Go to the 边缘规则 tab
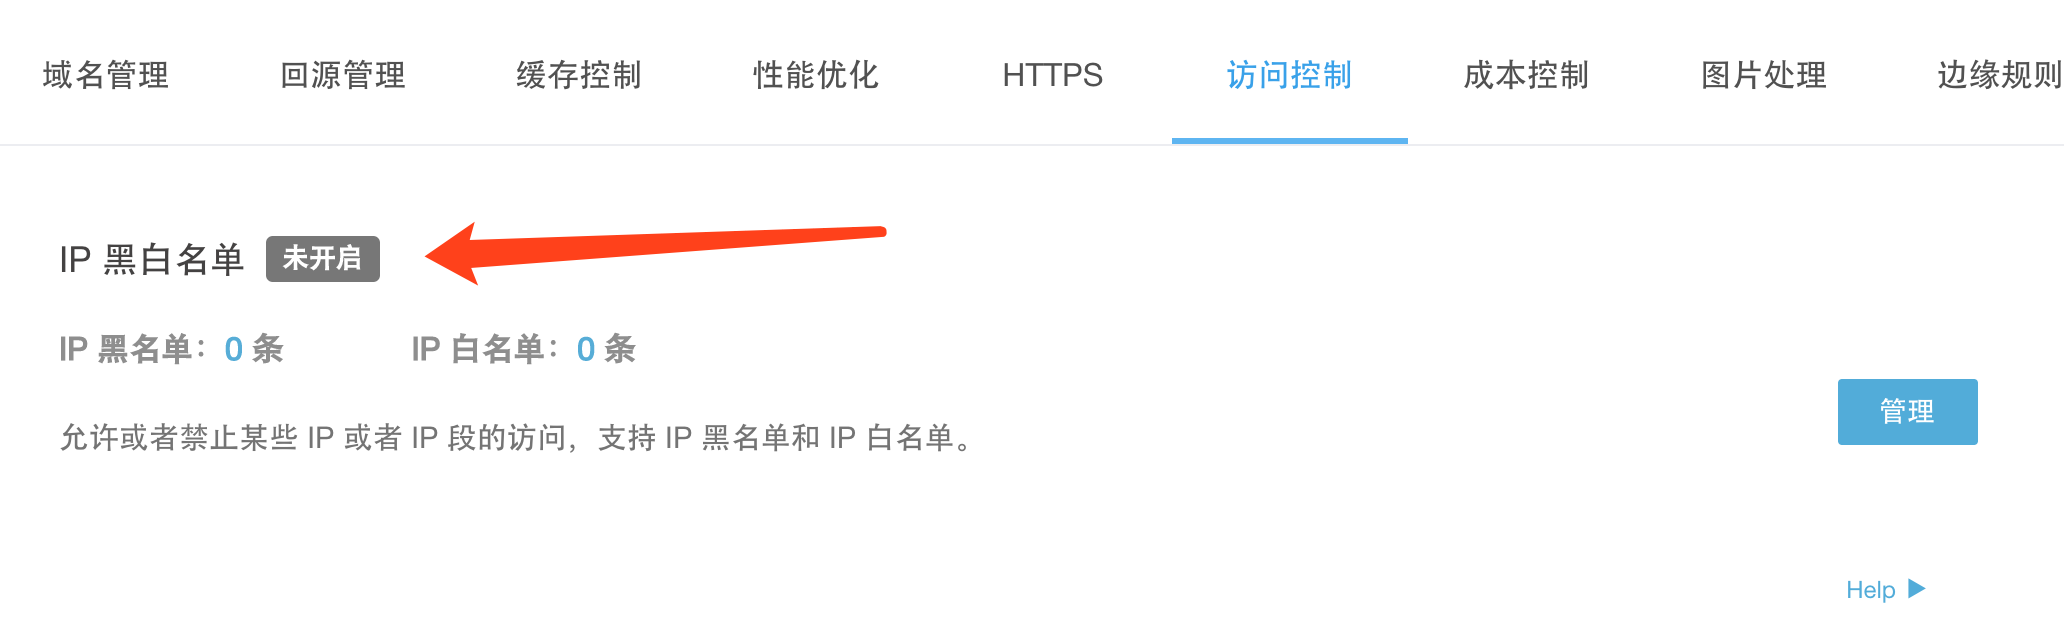2064x620 pixels. 2000,75
